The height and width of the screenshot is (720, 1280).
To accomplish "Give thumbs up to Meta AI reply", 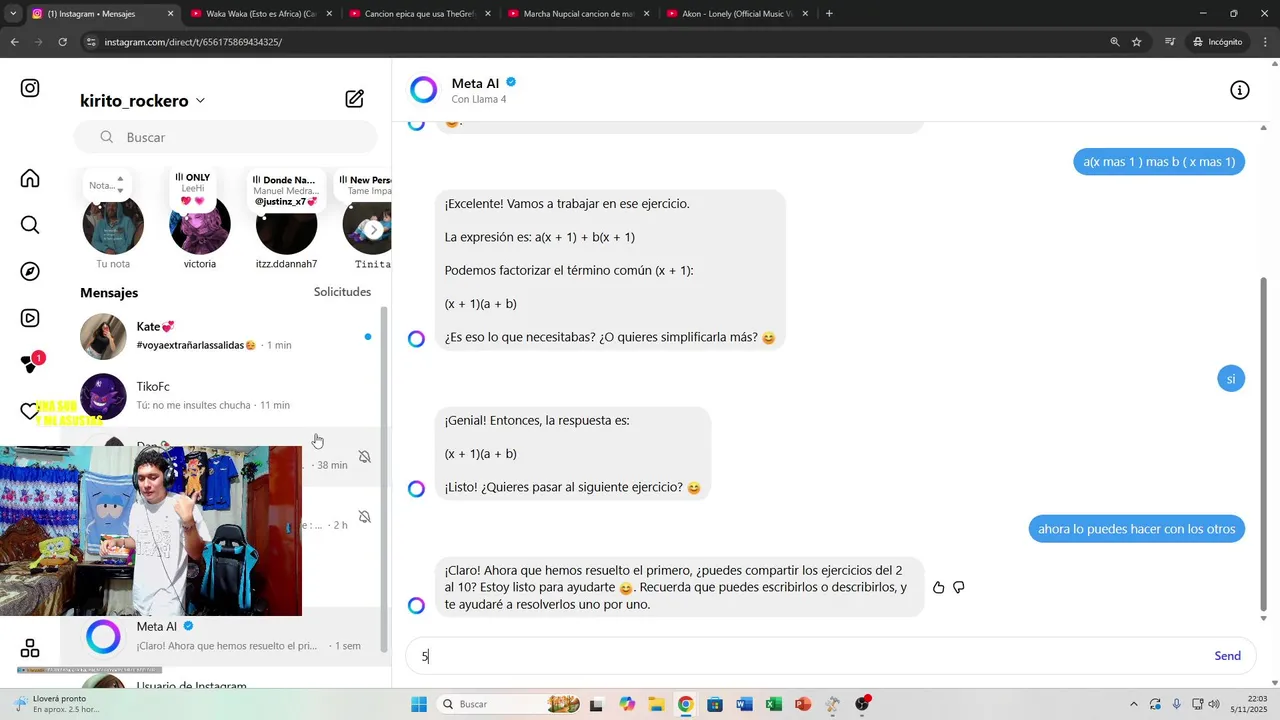I will (938, 587).
